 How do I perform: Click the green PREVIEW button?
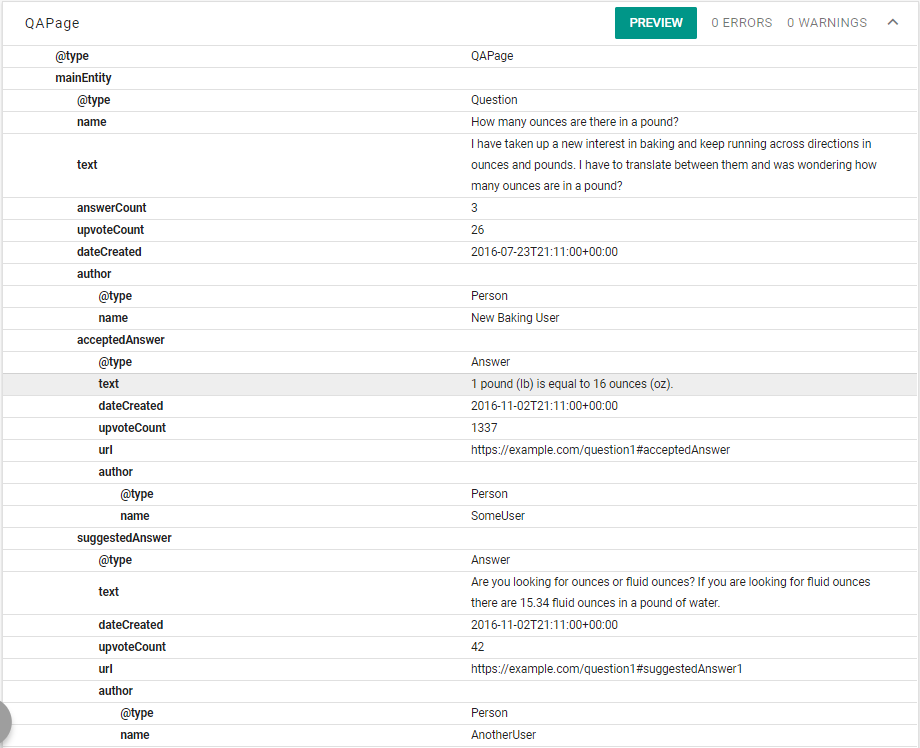click(x=655, y=23)
